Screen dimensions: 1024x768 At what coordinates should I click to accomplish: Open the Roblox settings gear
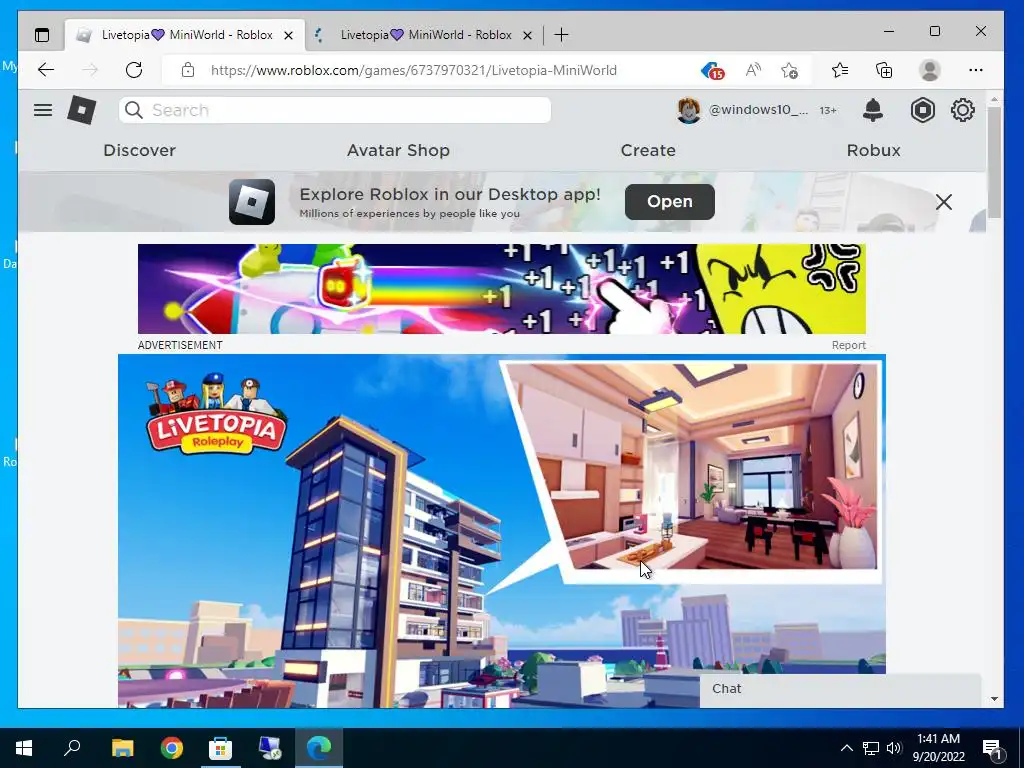tap(963, 110)
